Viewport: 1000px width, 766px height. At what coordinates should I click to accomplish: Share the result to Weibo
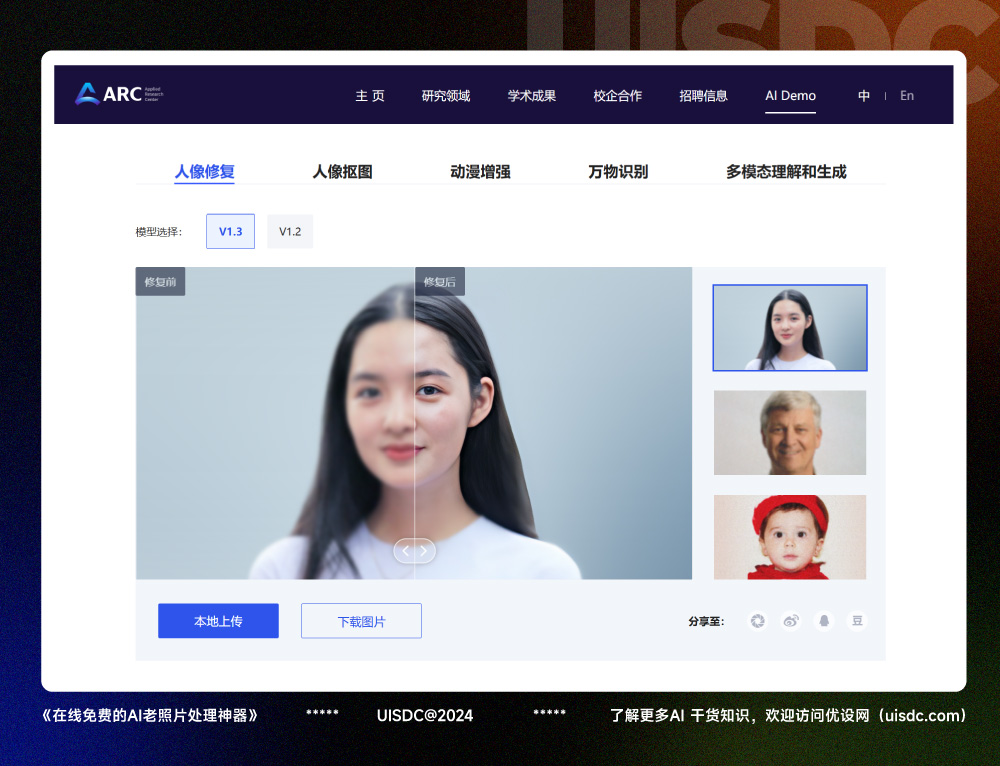point(790,621)
